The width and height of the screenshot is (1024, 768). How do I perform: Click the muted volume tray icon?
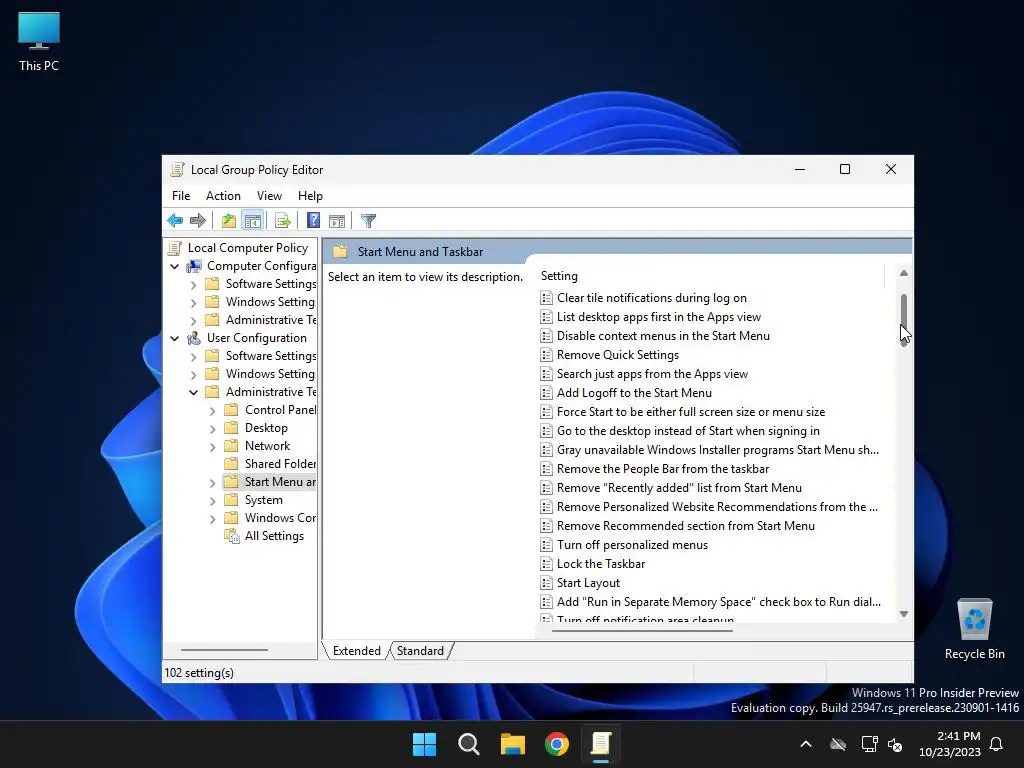pos(895,744)
